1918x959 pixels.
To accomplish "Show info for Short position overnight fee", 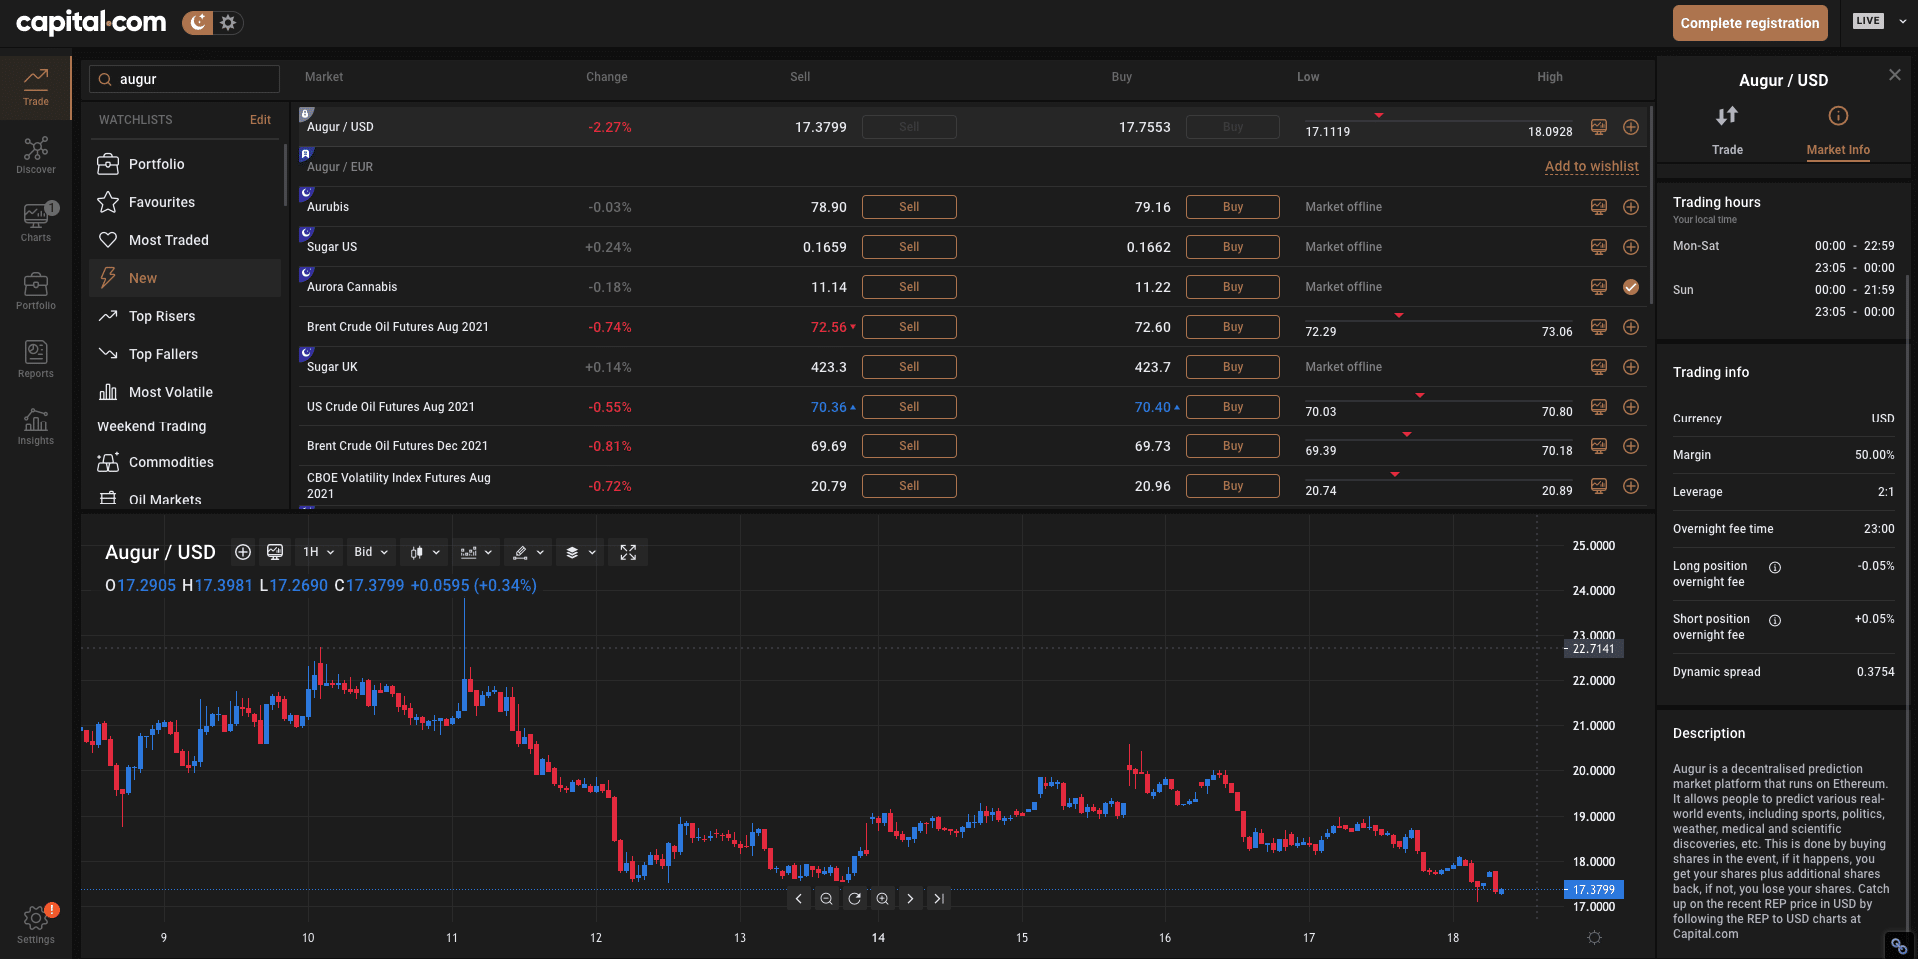I will [1775, 620].
